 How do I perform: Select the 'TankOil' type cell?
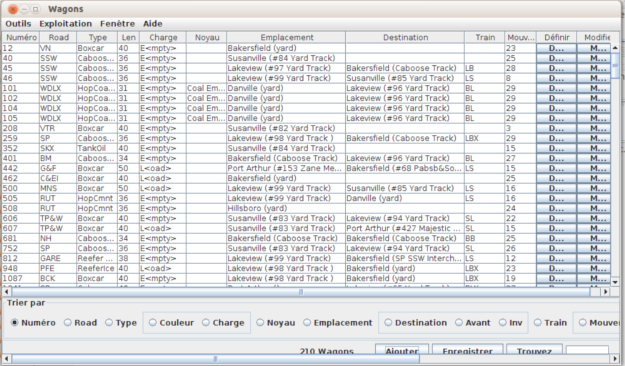(x=97, y=148)
